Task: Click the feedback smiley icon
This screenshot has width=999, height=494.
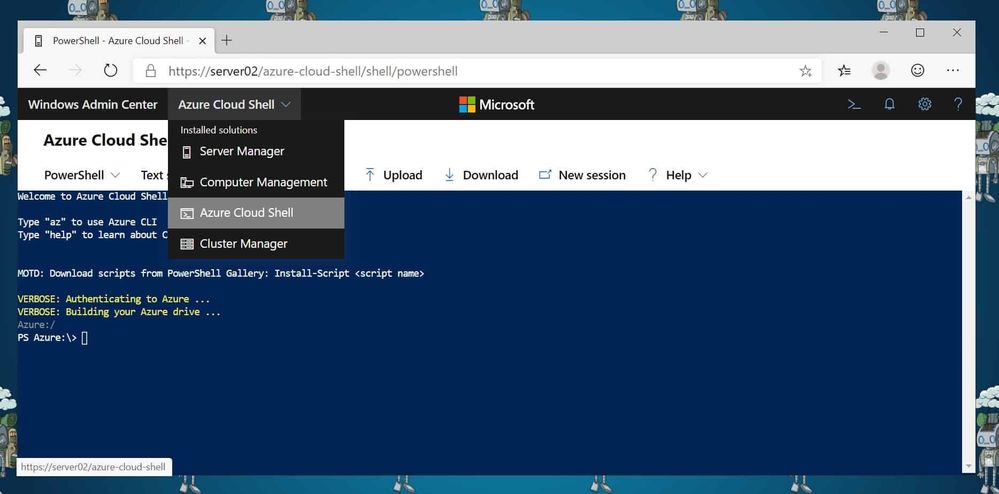Action: tap(917, 71)
